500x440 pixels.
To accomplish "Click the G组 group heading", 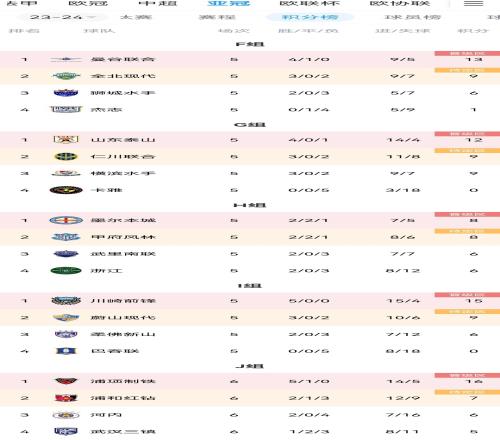I will [250, 125].
